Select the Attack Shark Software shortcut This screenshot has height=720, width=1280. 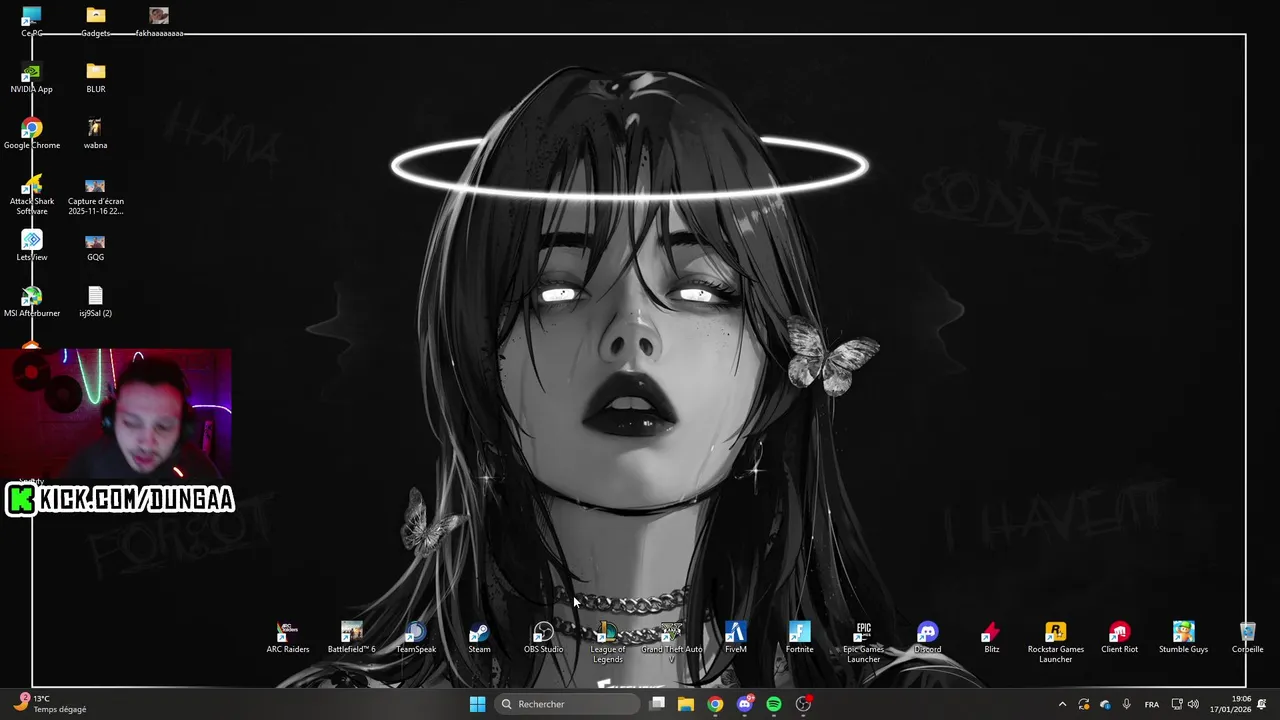32,195
